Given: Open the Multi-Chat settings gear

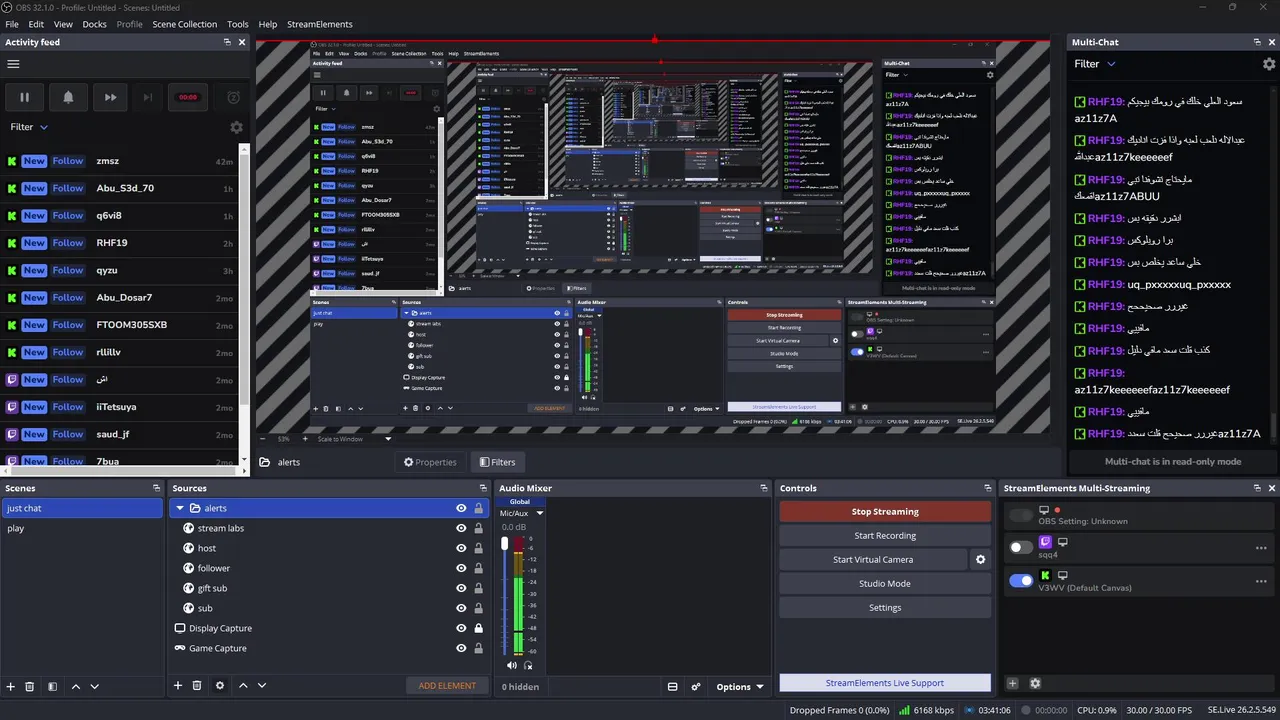Looking at the screenshot, I should (1269, 64).
